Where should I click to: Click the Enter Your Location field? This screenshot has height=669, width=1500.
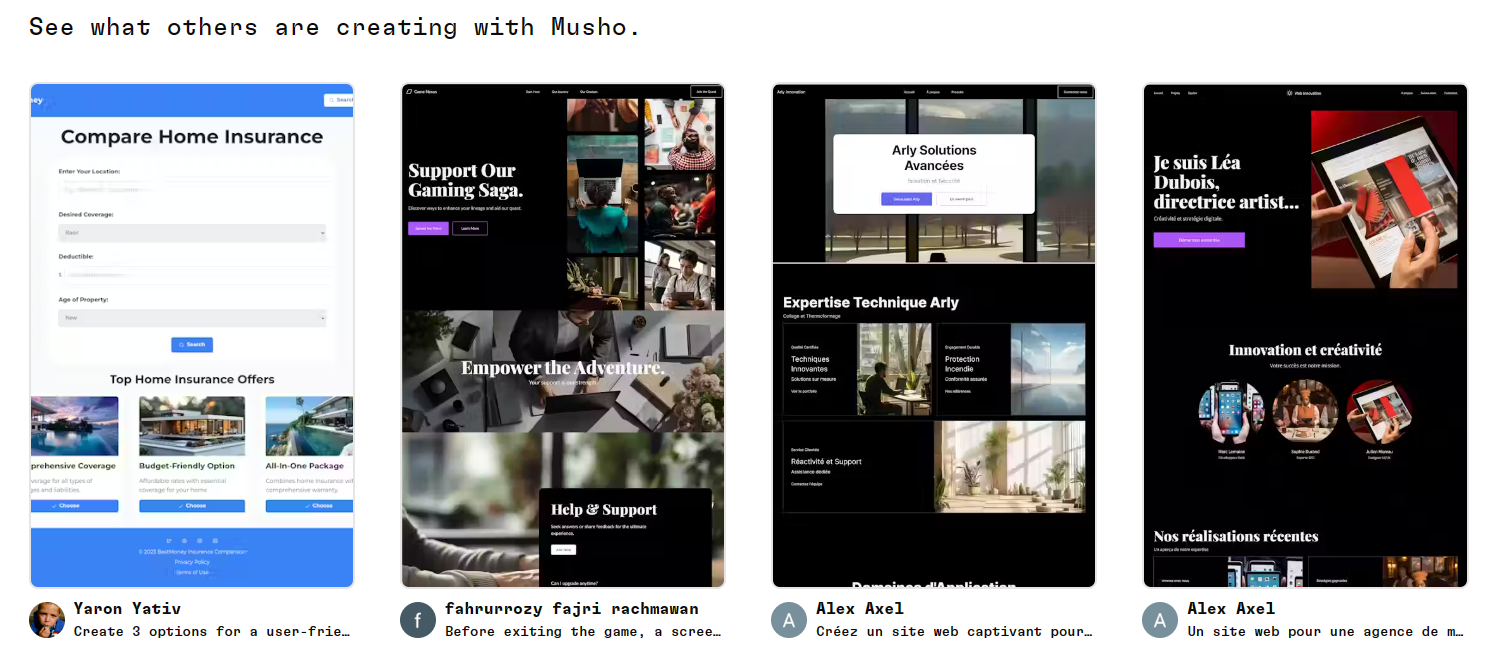(192, 187)
